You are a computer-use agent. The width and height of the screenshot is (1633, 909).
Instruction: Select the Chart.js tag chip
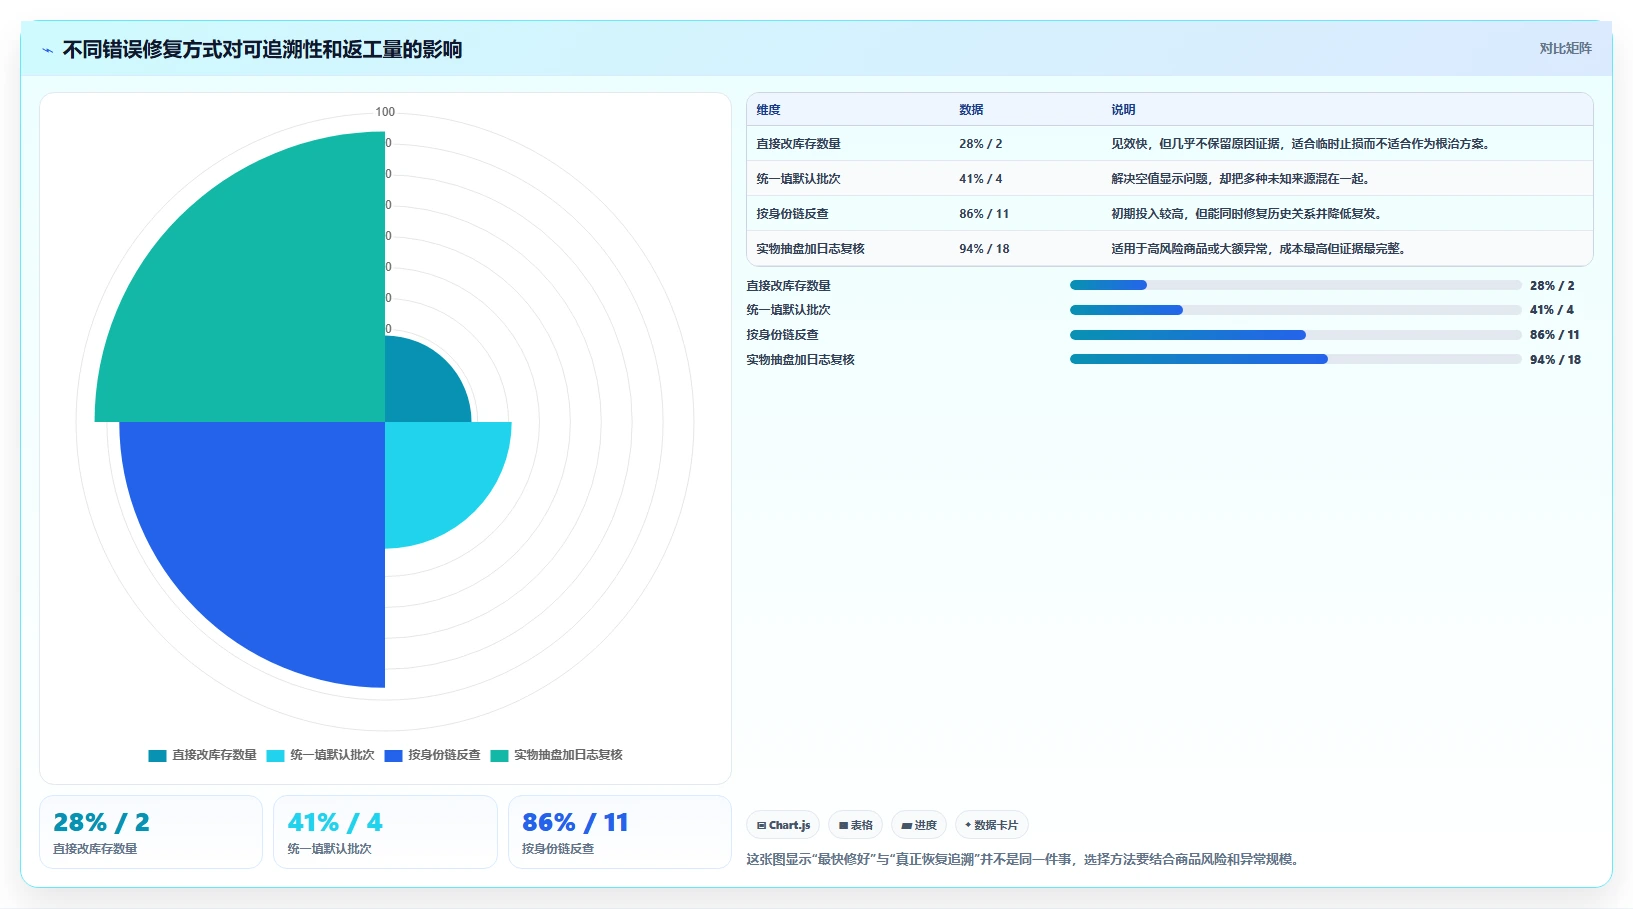[x=783, y=825]
